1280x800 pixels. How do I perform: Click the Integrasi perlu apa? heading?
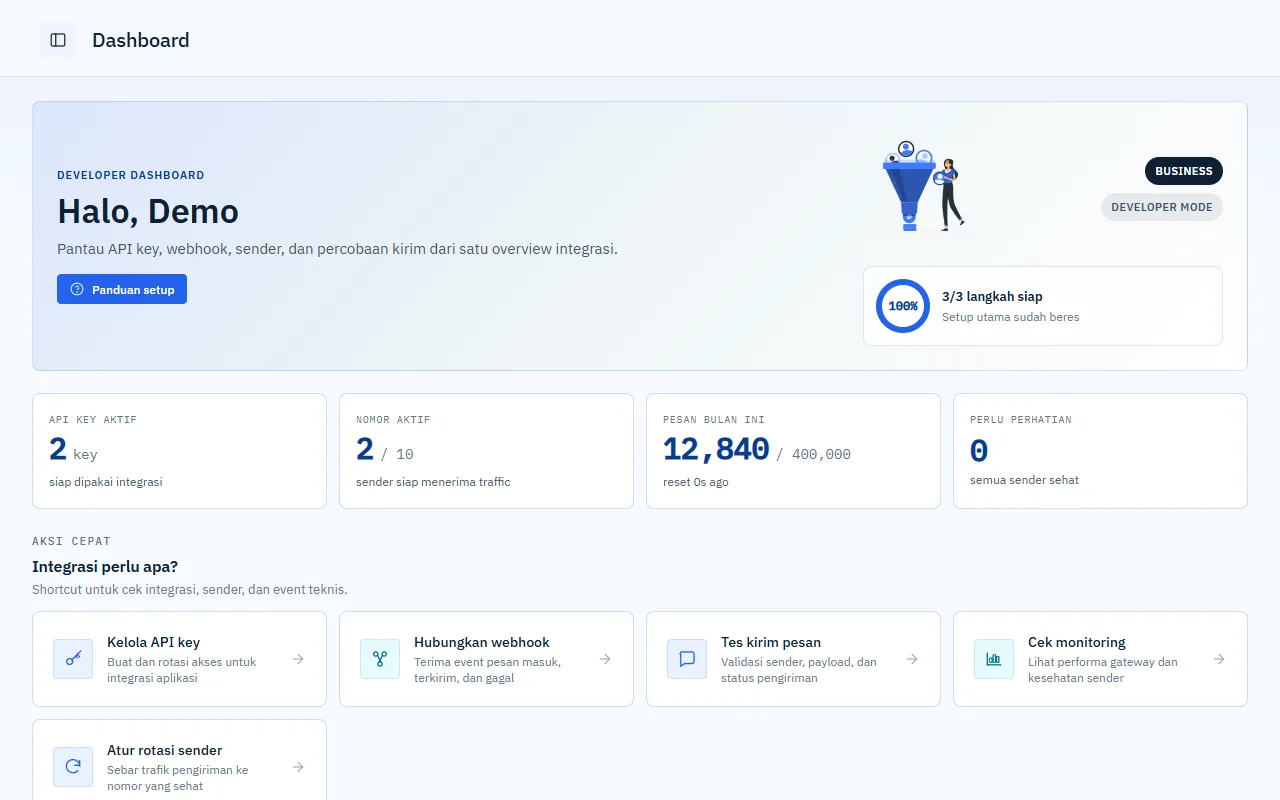point(105,567)
